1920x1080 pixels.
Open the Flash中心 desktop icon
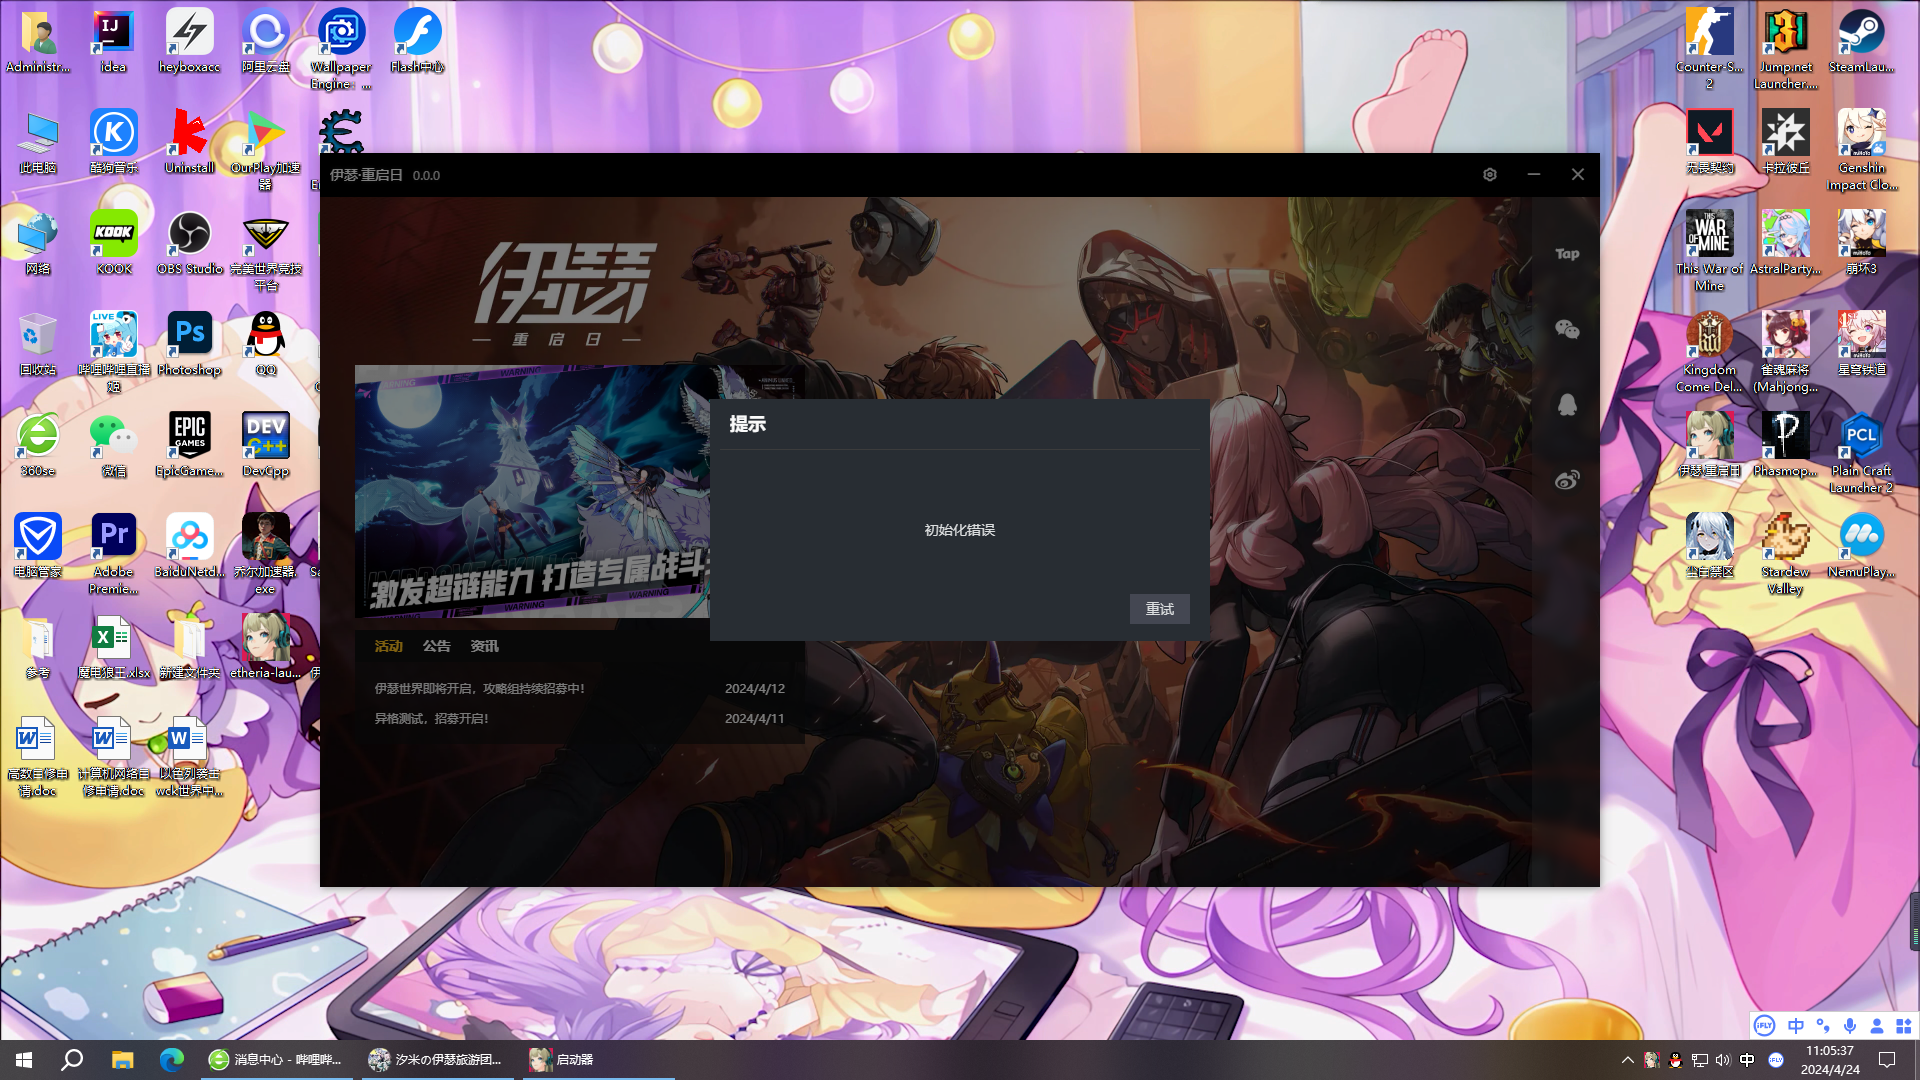[417, 42]
